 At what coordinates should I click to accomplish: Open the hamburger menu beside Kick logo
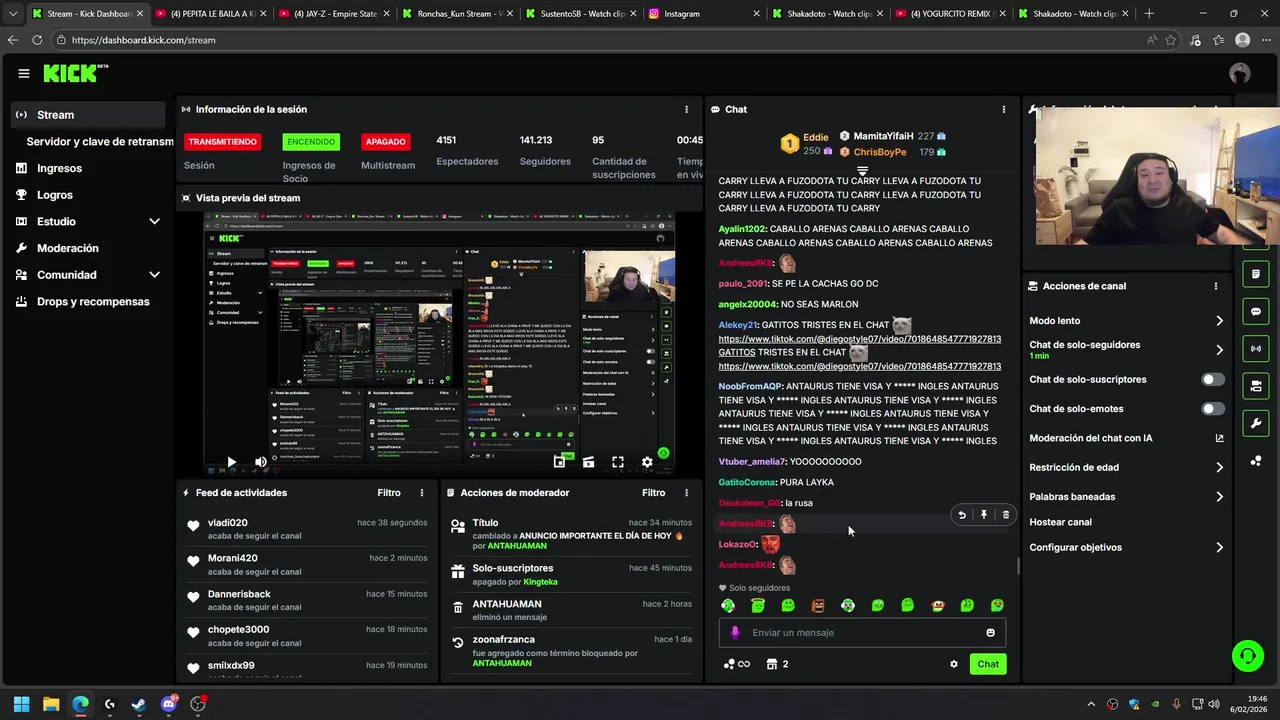point(24,73)
